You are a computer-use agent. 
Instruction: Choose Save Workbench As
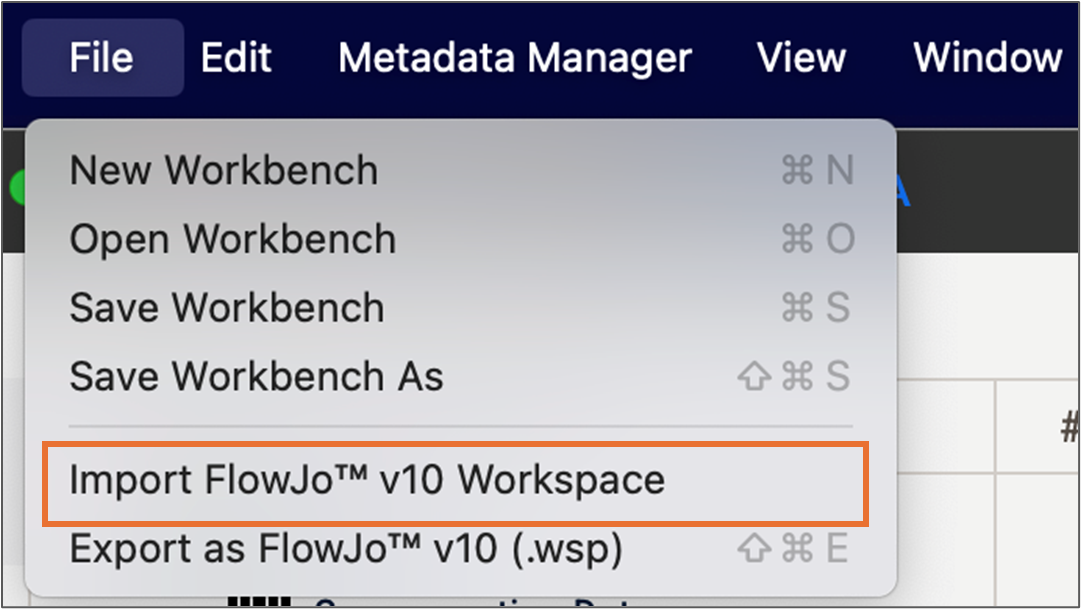(256, 377)
